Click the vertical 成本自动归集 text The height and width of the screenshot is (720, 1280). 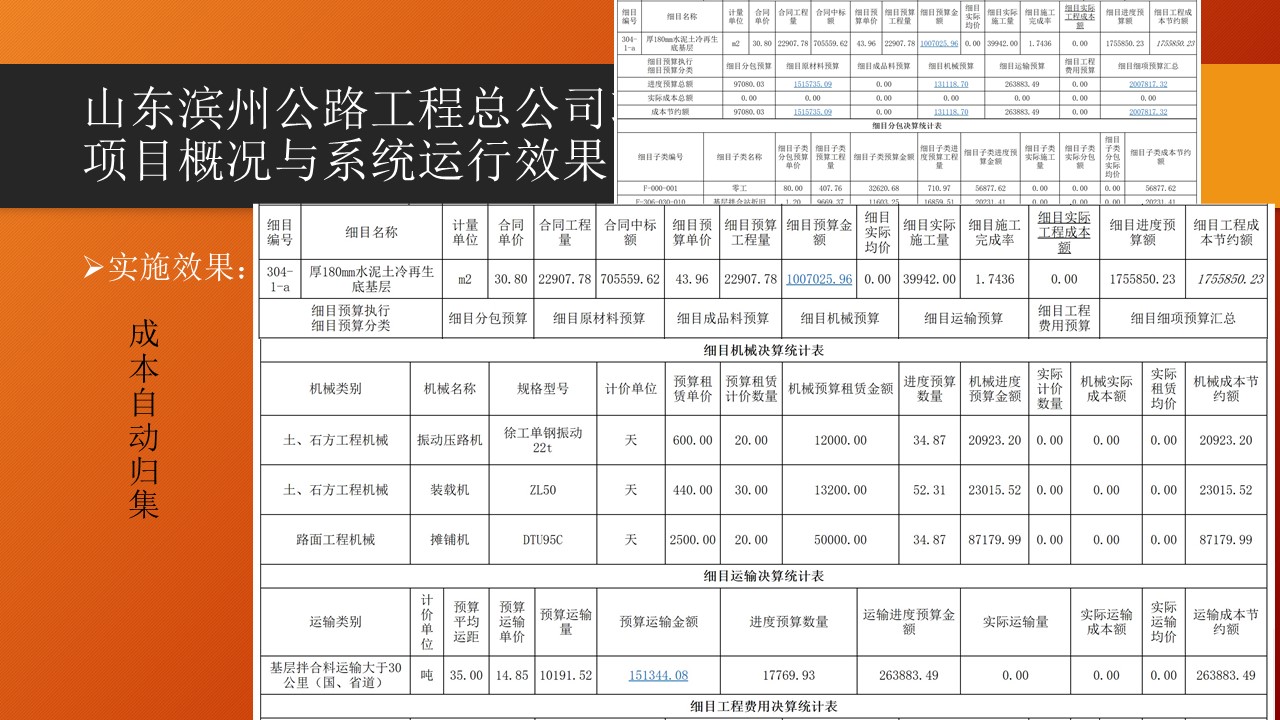coord(143,419)
